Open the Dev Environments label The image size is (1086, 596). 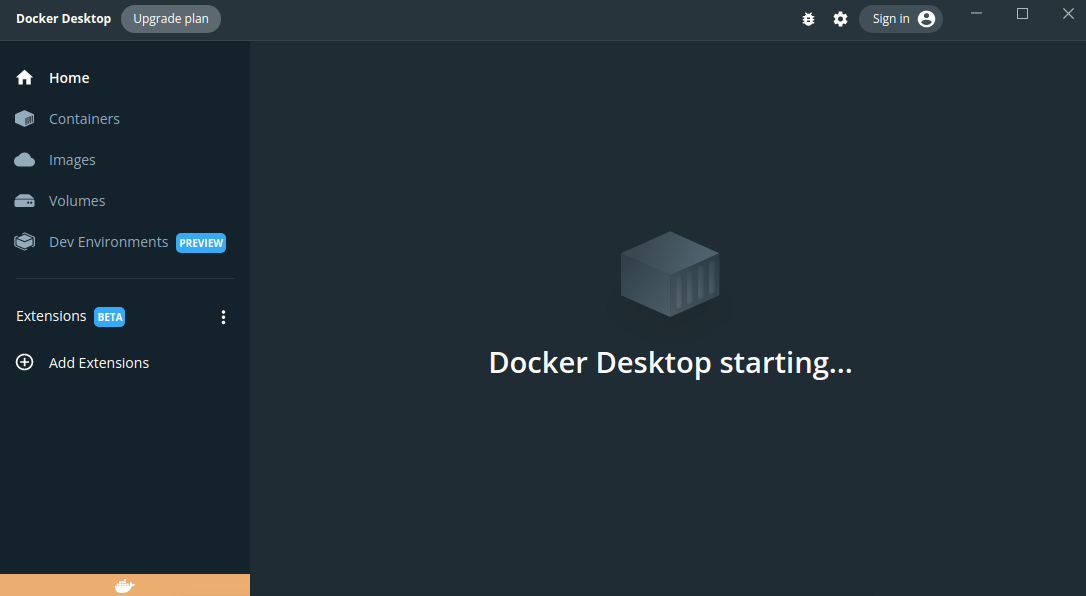coord(109,242)
